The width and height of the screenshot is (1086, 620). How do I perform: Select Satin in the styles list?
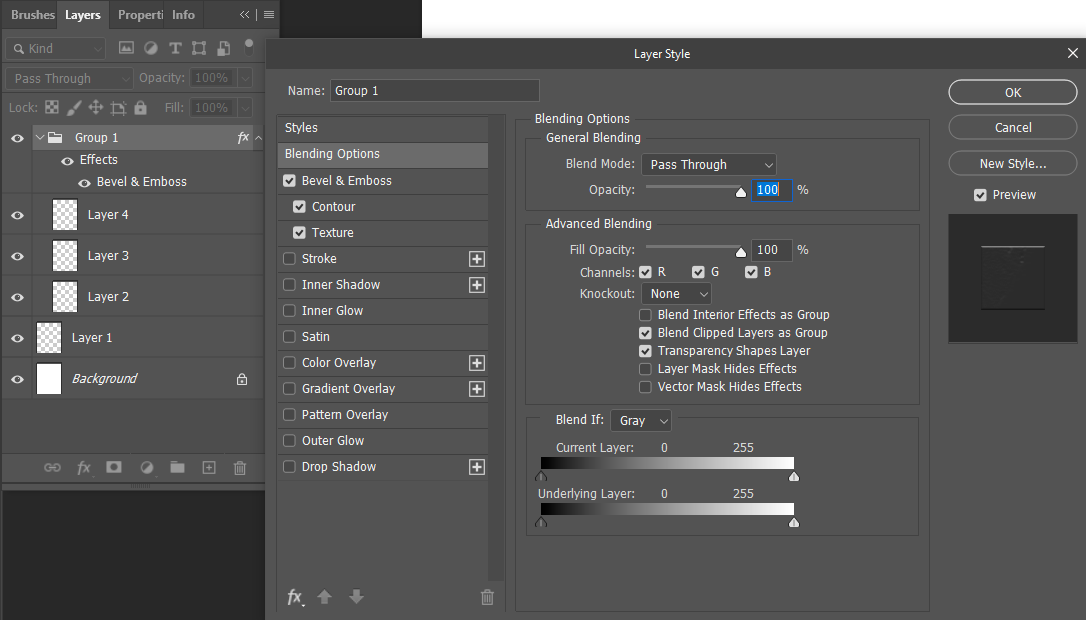coord(316,337)
